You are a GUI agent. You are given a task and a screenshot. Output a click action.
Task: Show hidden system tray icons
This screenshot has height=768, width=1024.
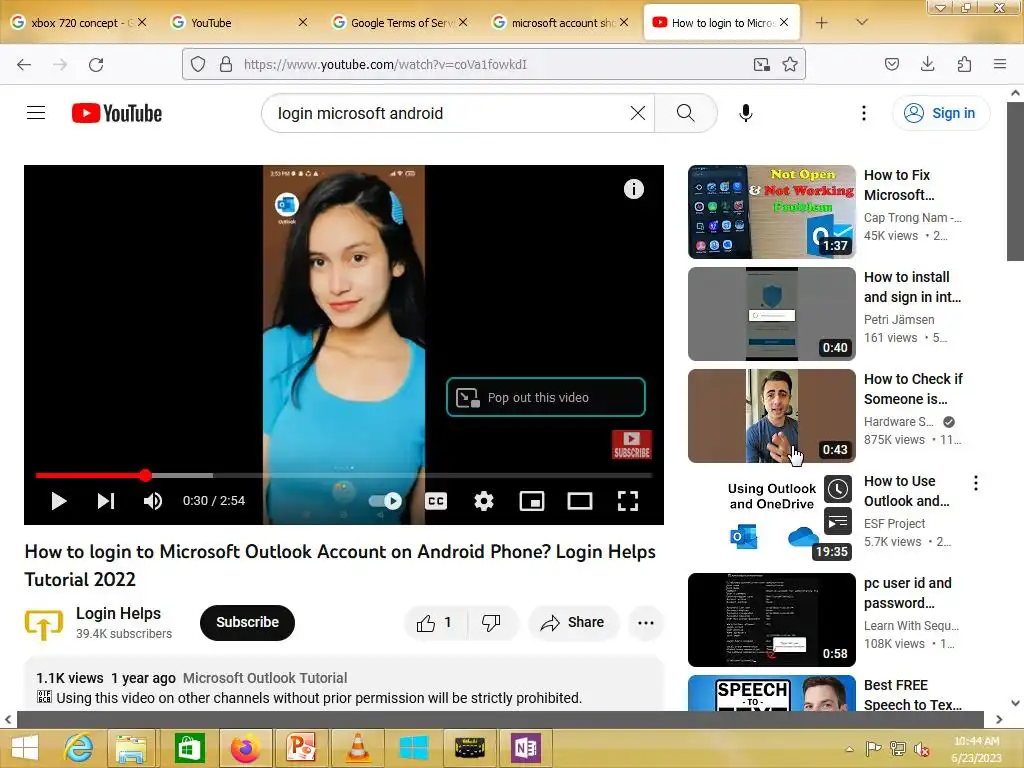850,750
